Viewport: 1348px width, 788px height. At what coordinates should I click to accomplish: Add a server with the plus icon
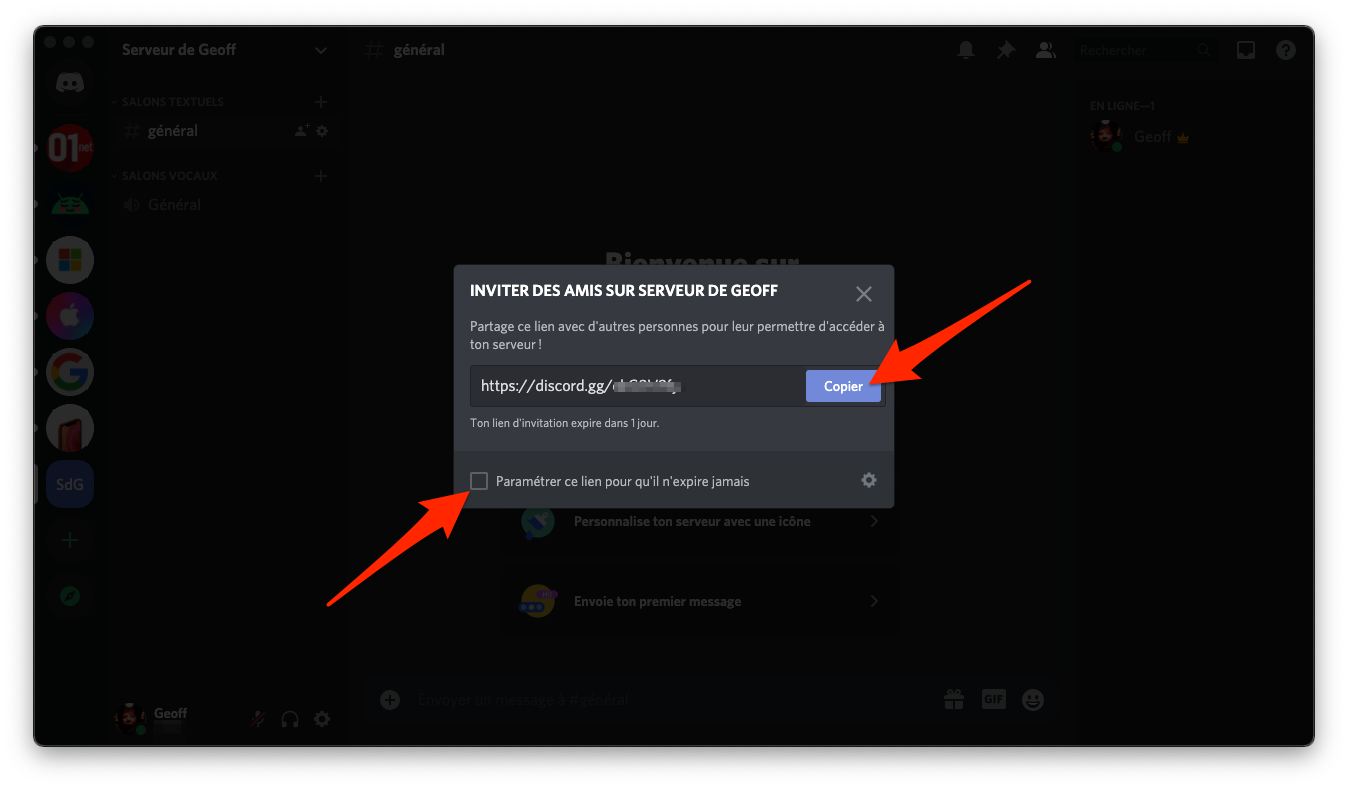point(70,540)
